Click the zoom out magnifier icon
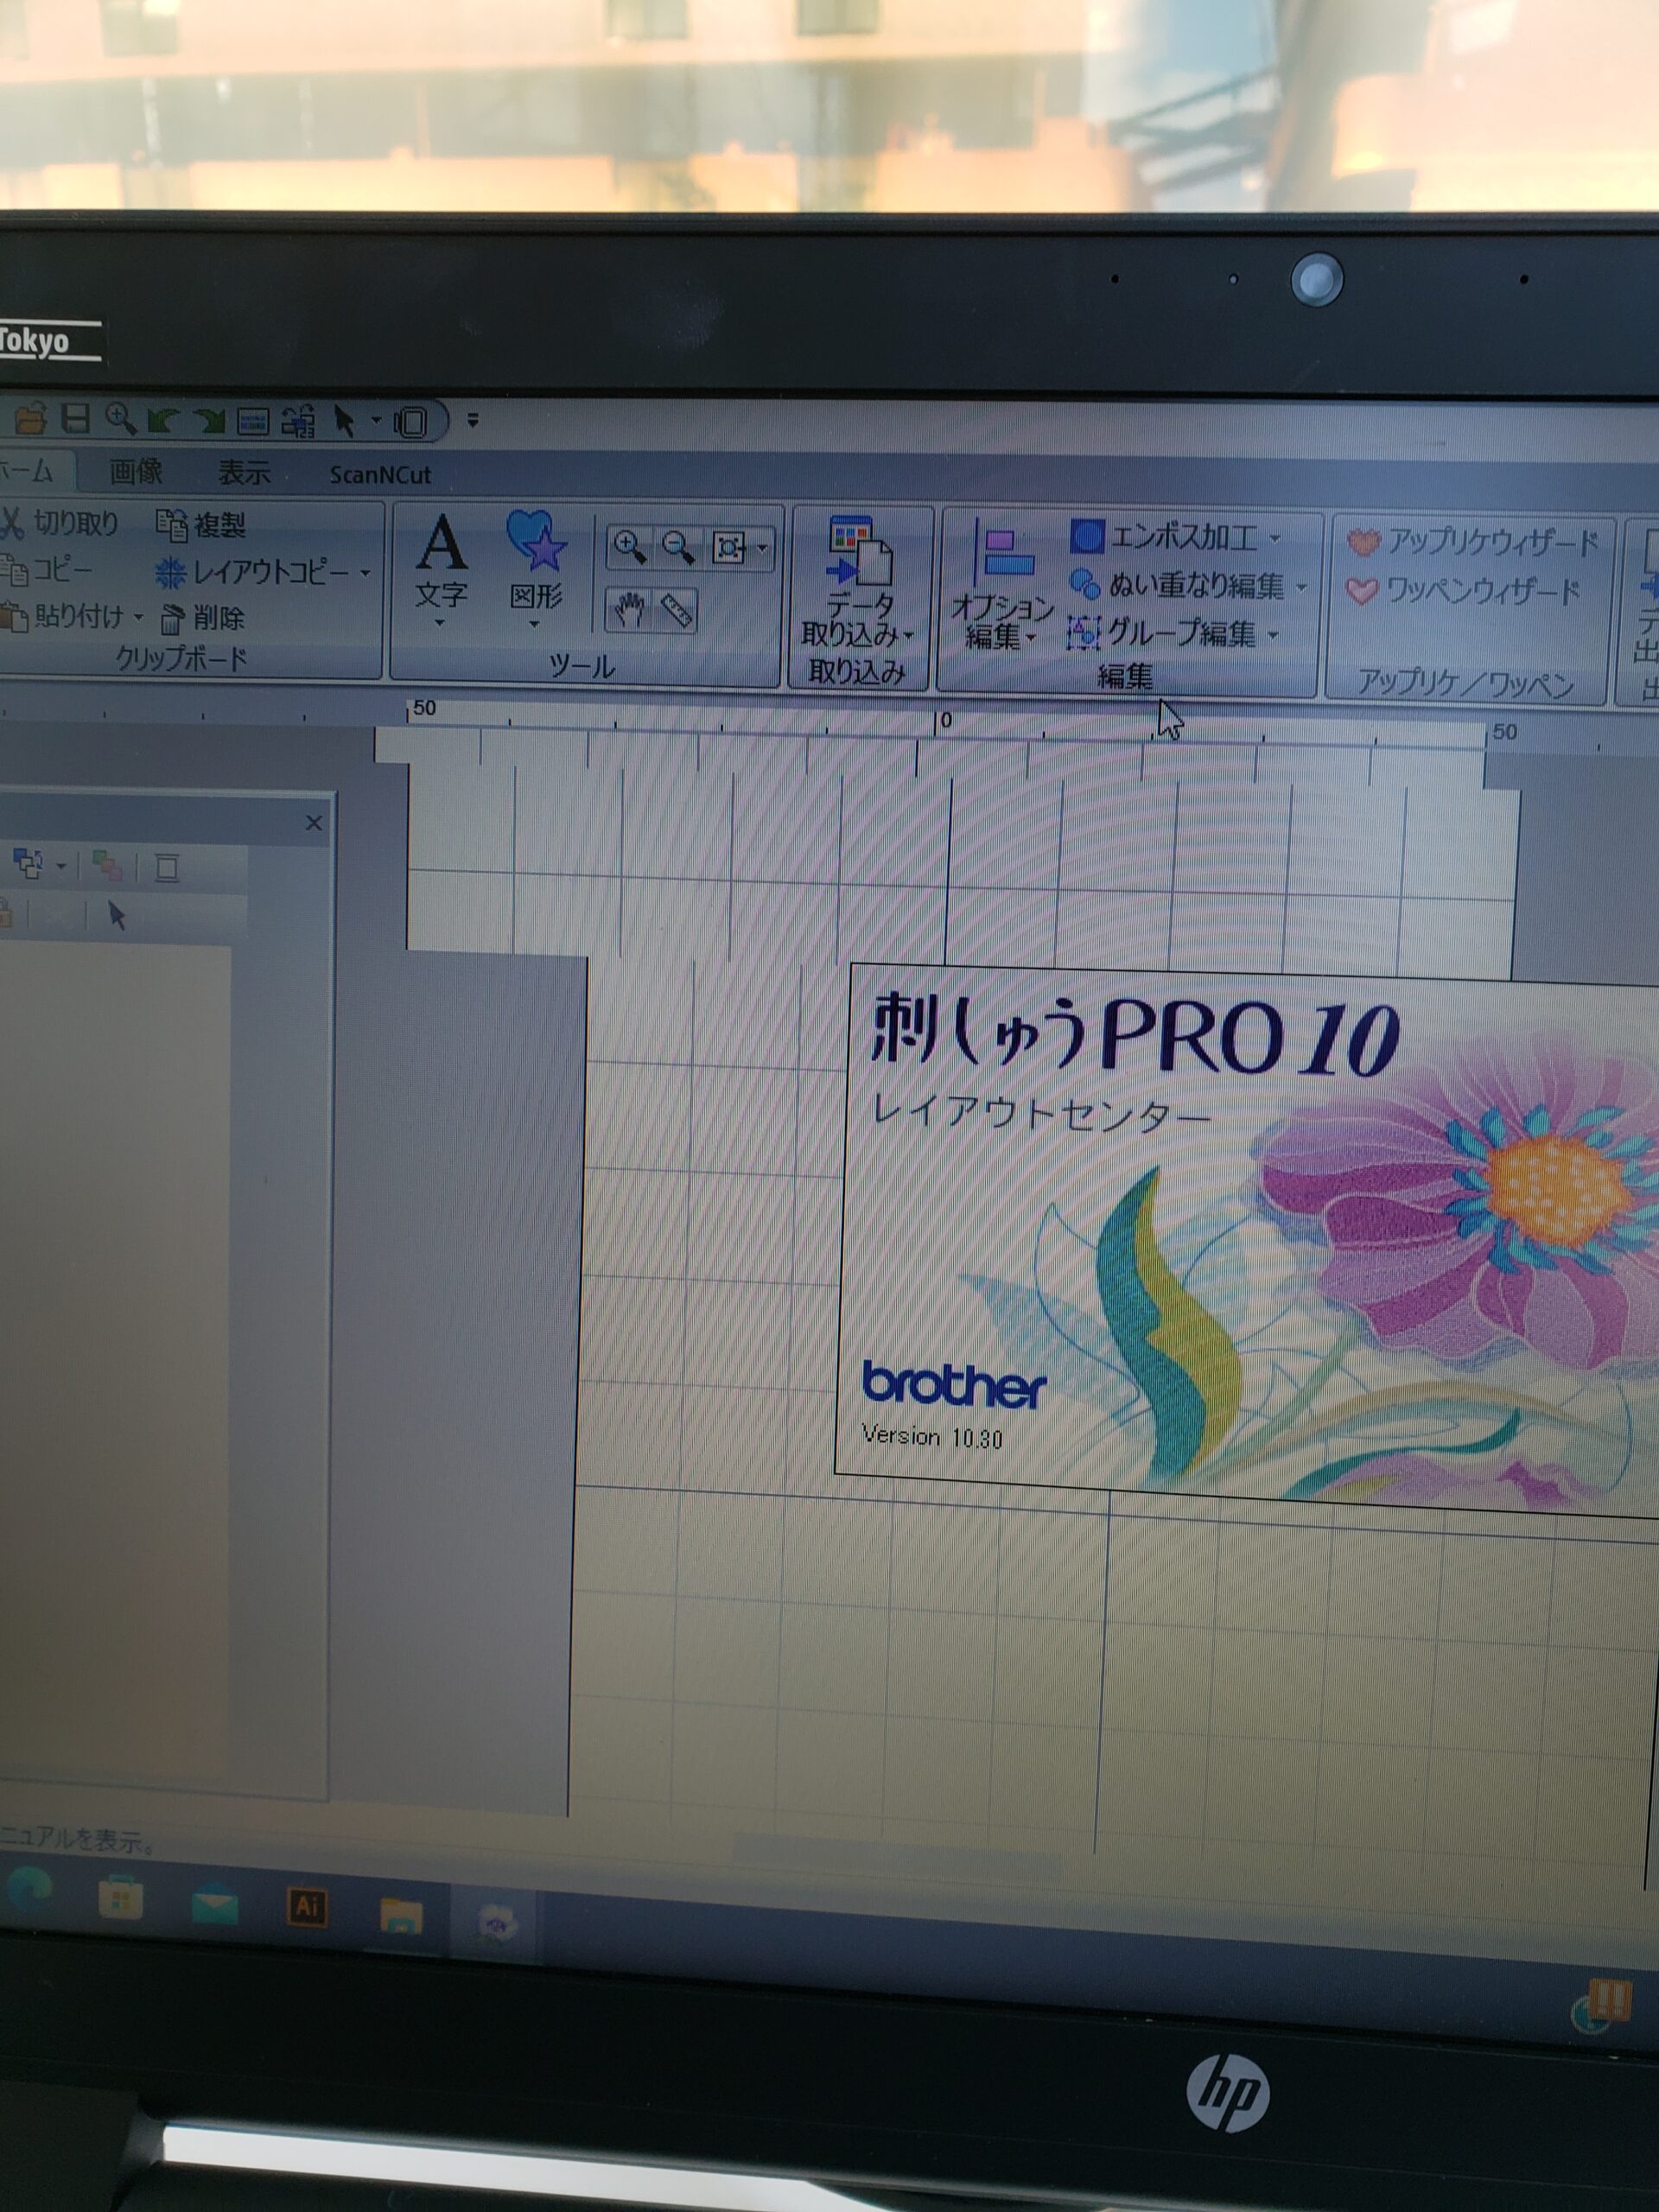Image resolution: width=1659 pixels, height=2212 pixels. click(x=678, y=547)
